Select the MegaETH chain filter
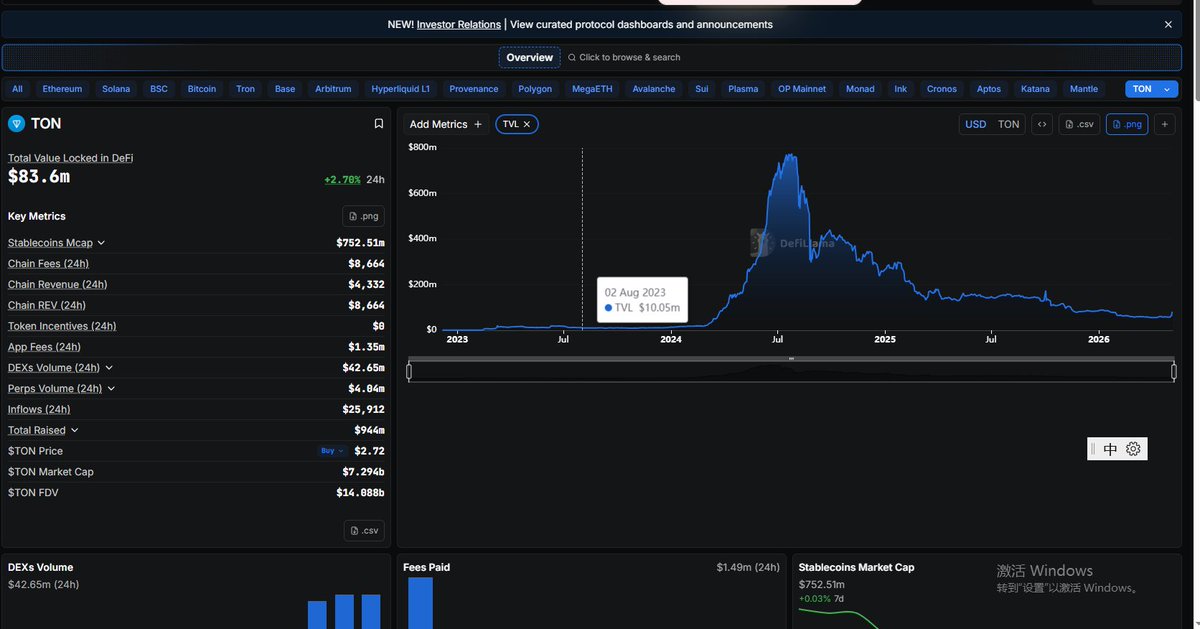 click(x=592, y=89)
